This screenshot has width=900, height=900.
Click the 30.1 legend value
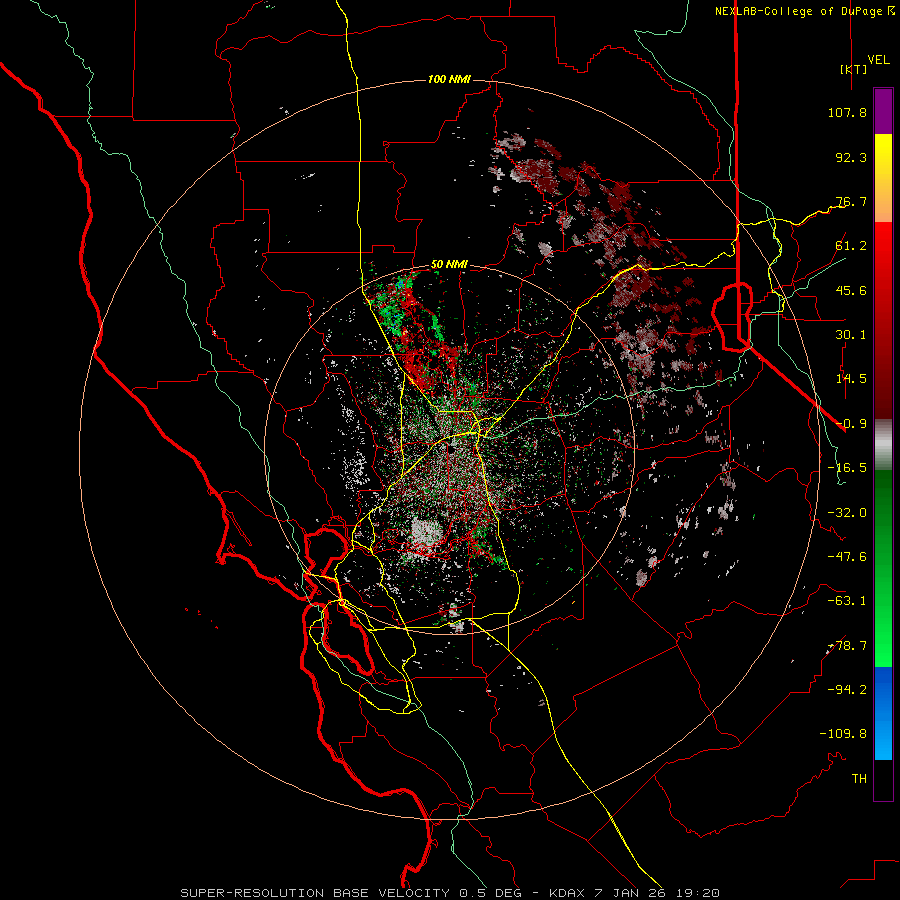[851, 335]
